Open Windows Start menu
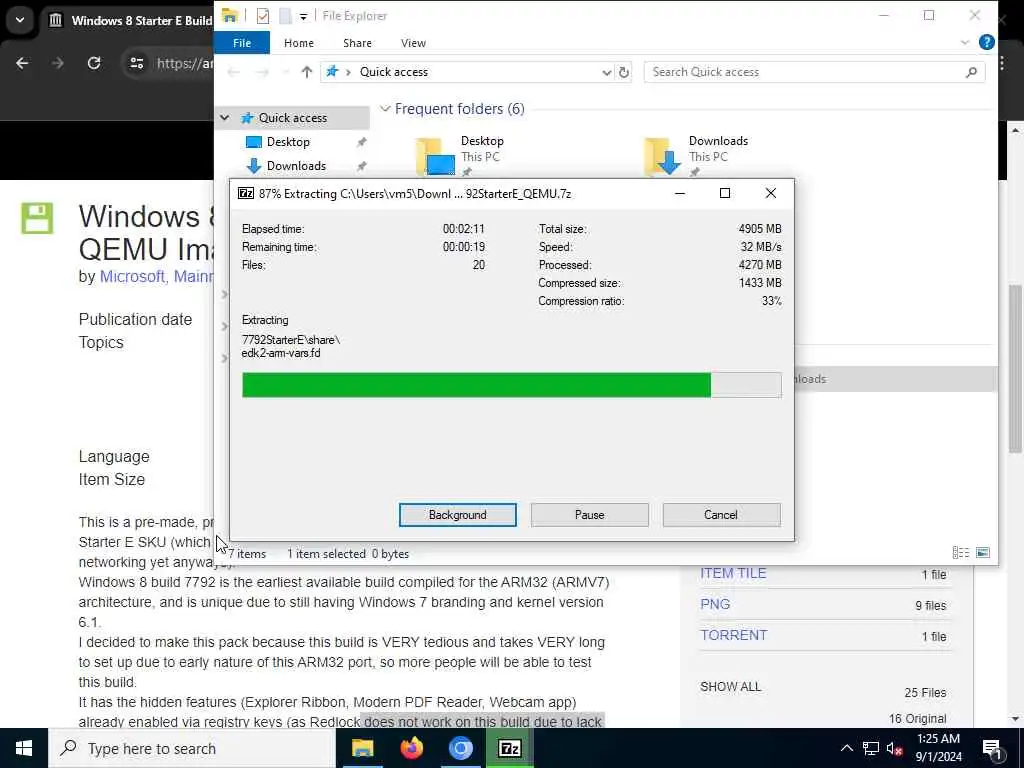Viewport: 1024px width, 768px height. (24, 748)
